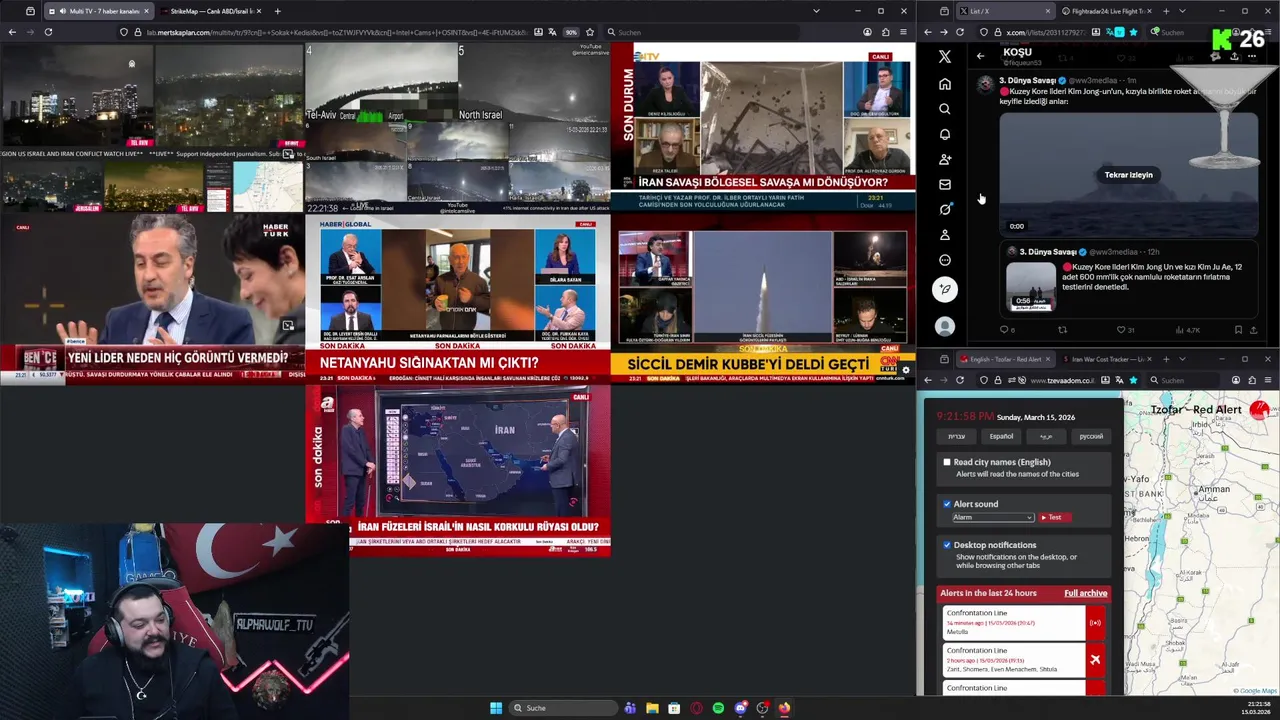Image resolution: width=1280 pixels, height=720 pixels.
Task: Click Windows taskbar Suche field
Action: point(563,708)
